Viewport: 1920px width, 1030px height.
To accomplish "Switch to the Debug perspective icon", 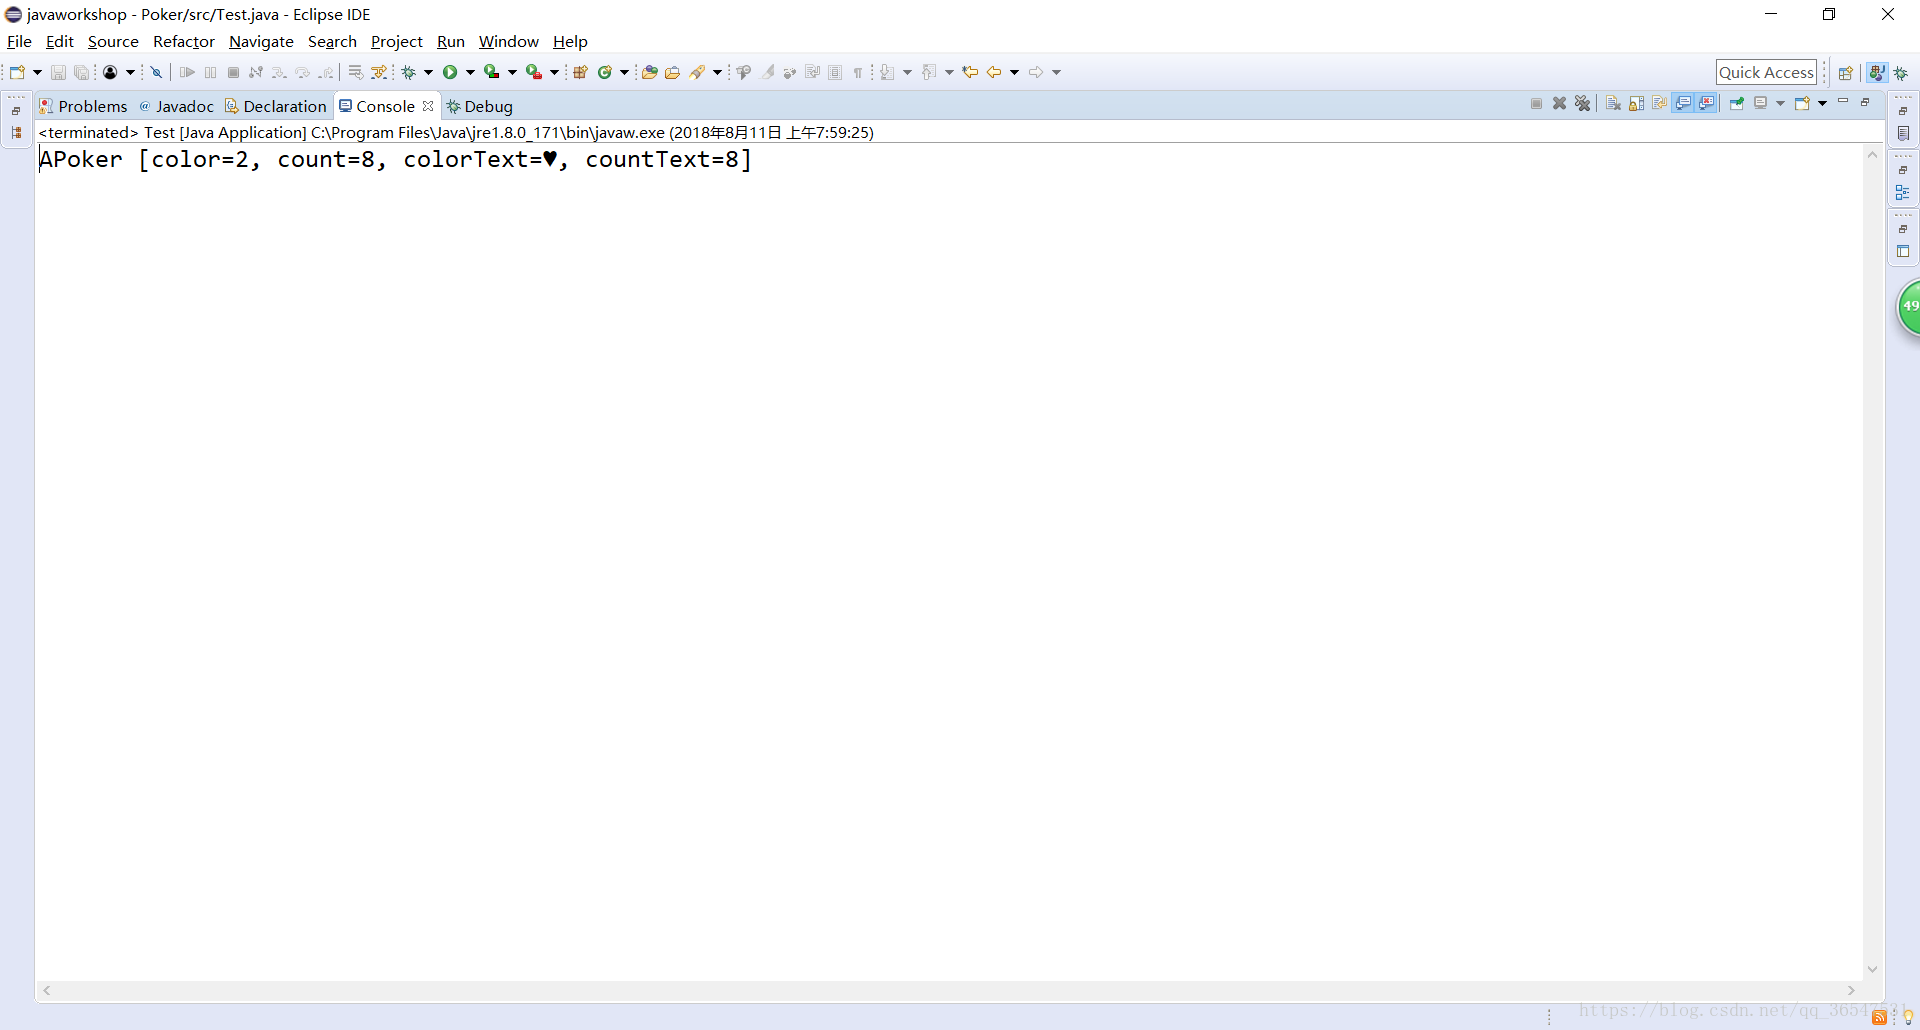I will click(x=1901, y=72).
